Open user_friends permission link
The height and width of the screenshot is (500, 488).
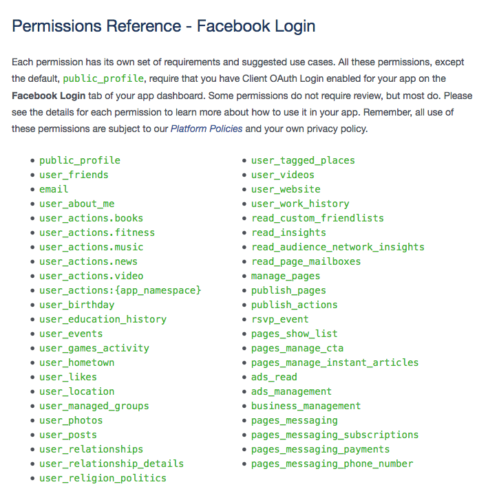[74, 175]
